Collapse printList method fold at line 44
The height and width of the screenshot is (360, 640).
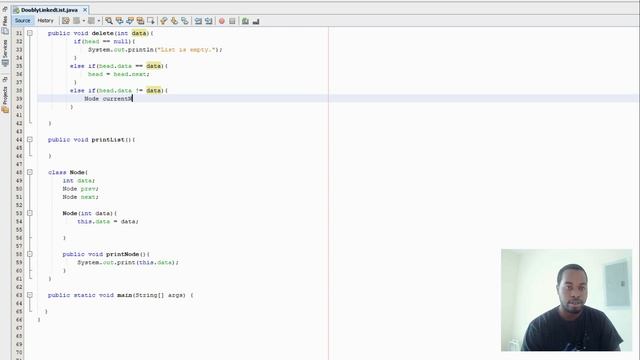tap(30, 140)
